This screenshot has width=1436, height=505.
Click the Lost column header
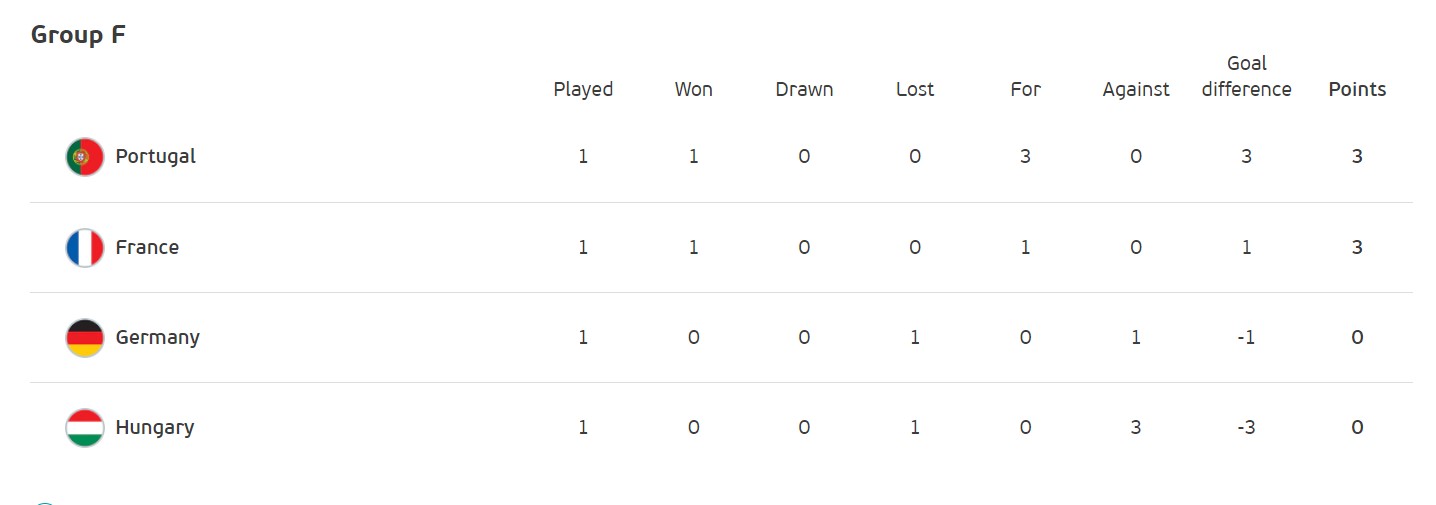[x=915, y=89]
